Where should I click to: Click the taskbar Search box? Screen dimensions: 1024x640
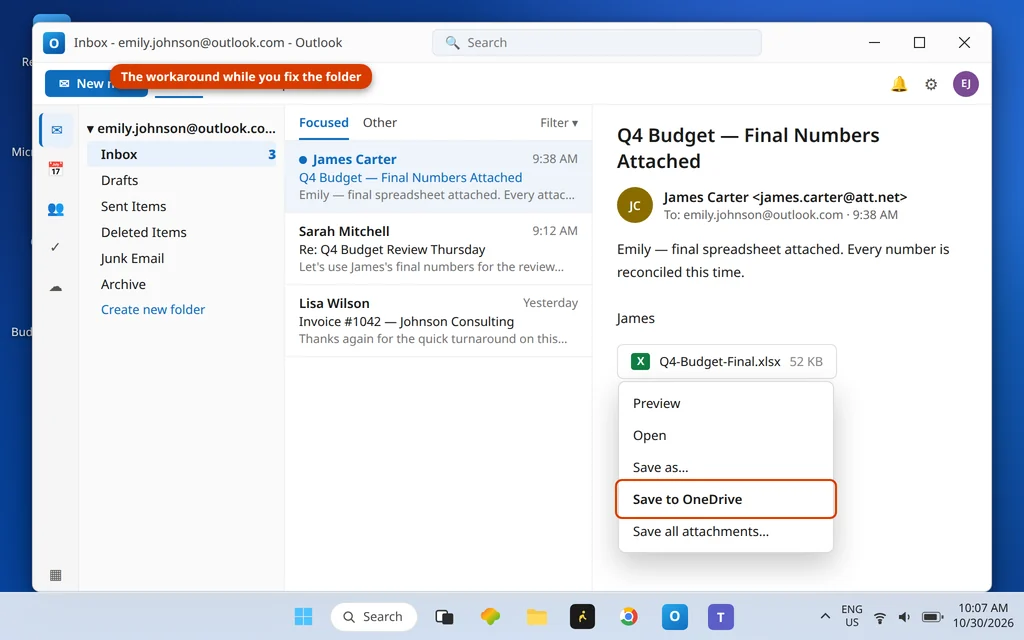pyautogui.click(x=374, y=616)
